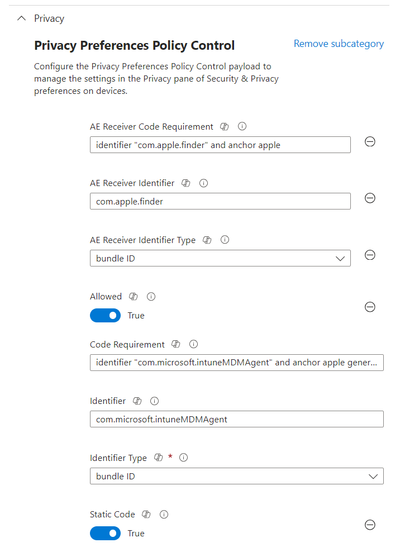400x552 pixels.
Task: Open the Identifier Type dropdown
Action: click(237, 476)
